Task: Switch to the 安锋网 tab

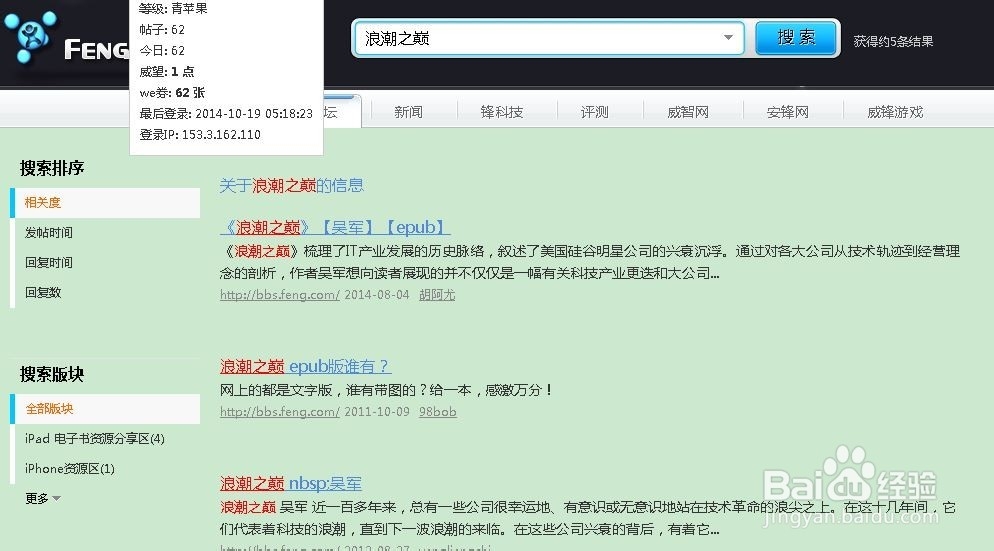Action: [787, 112]
